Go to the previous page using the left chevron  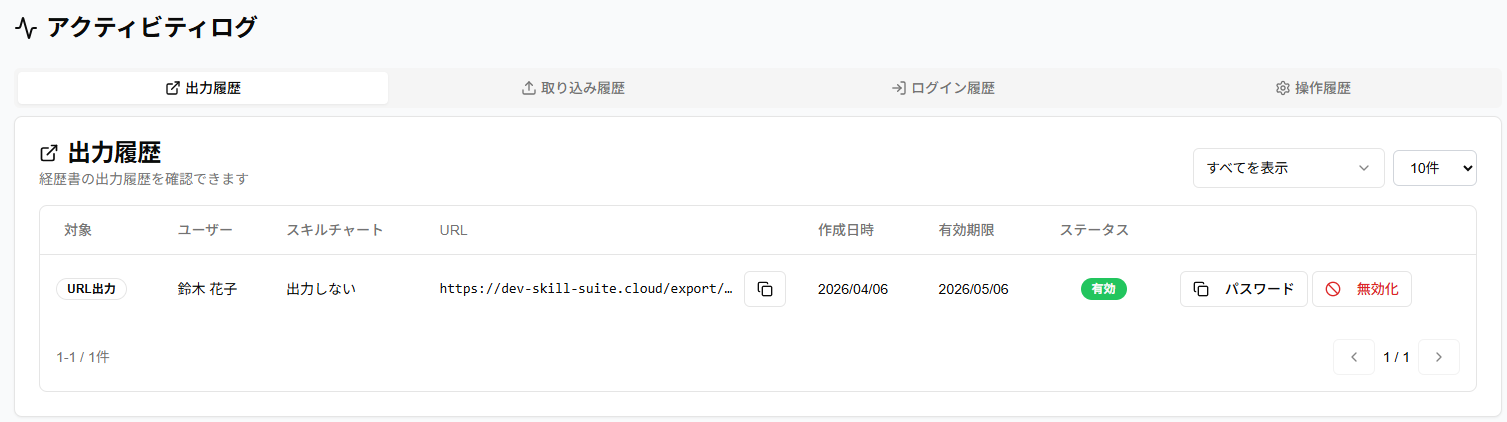[x=1354, y=357]
